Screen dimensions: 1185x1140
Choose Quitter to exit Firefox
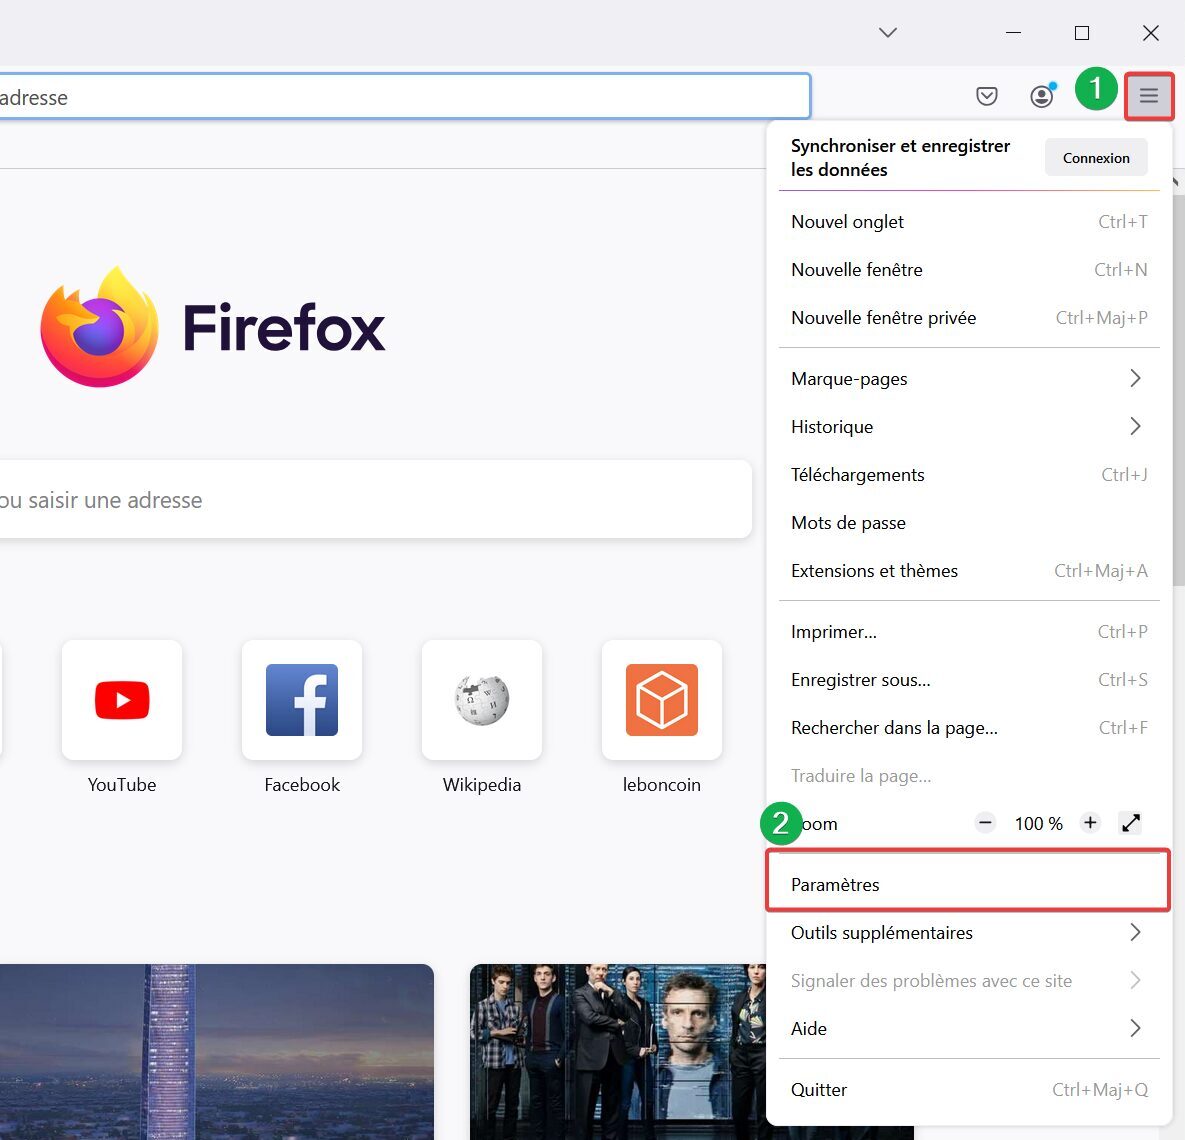click(969, 1089)
